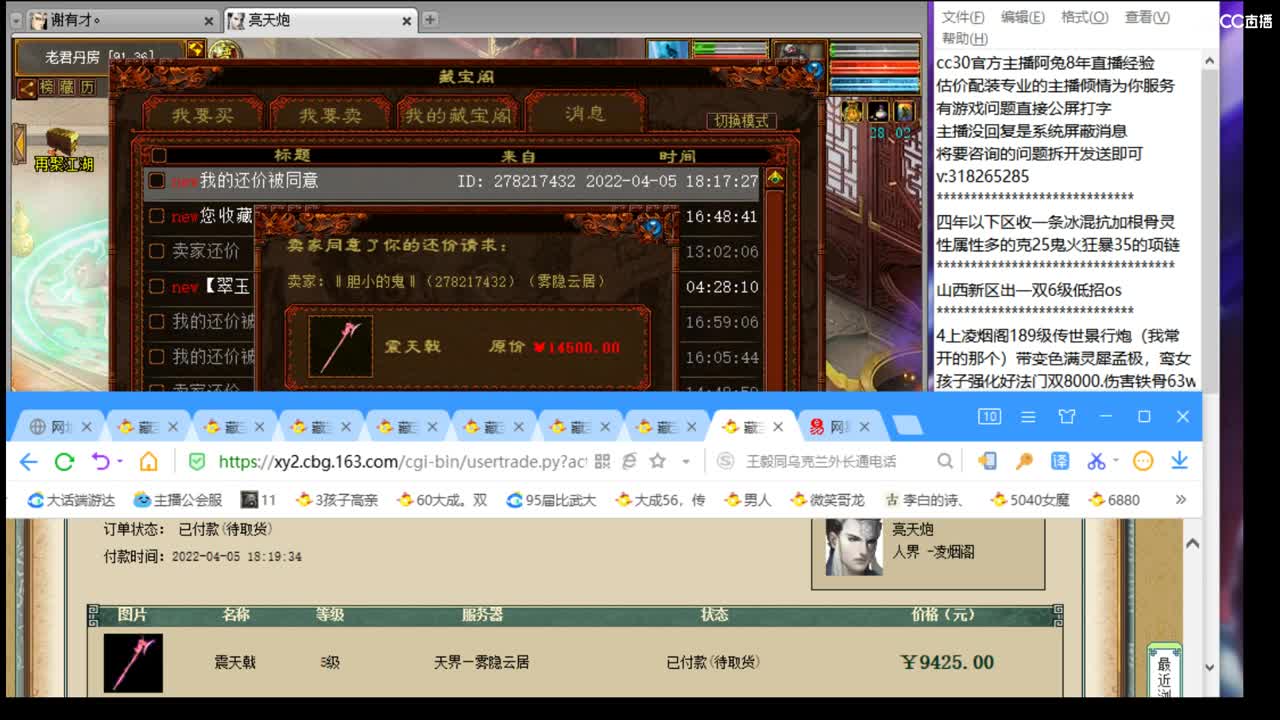The height and width of the screenshot is (720, 1280).
Task: Select the scissors screenshot tool
Action: tap(1096, 461)
